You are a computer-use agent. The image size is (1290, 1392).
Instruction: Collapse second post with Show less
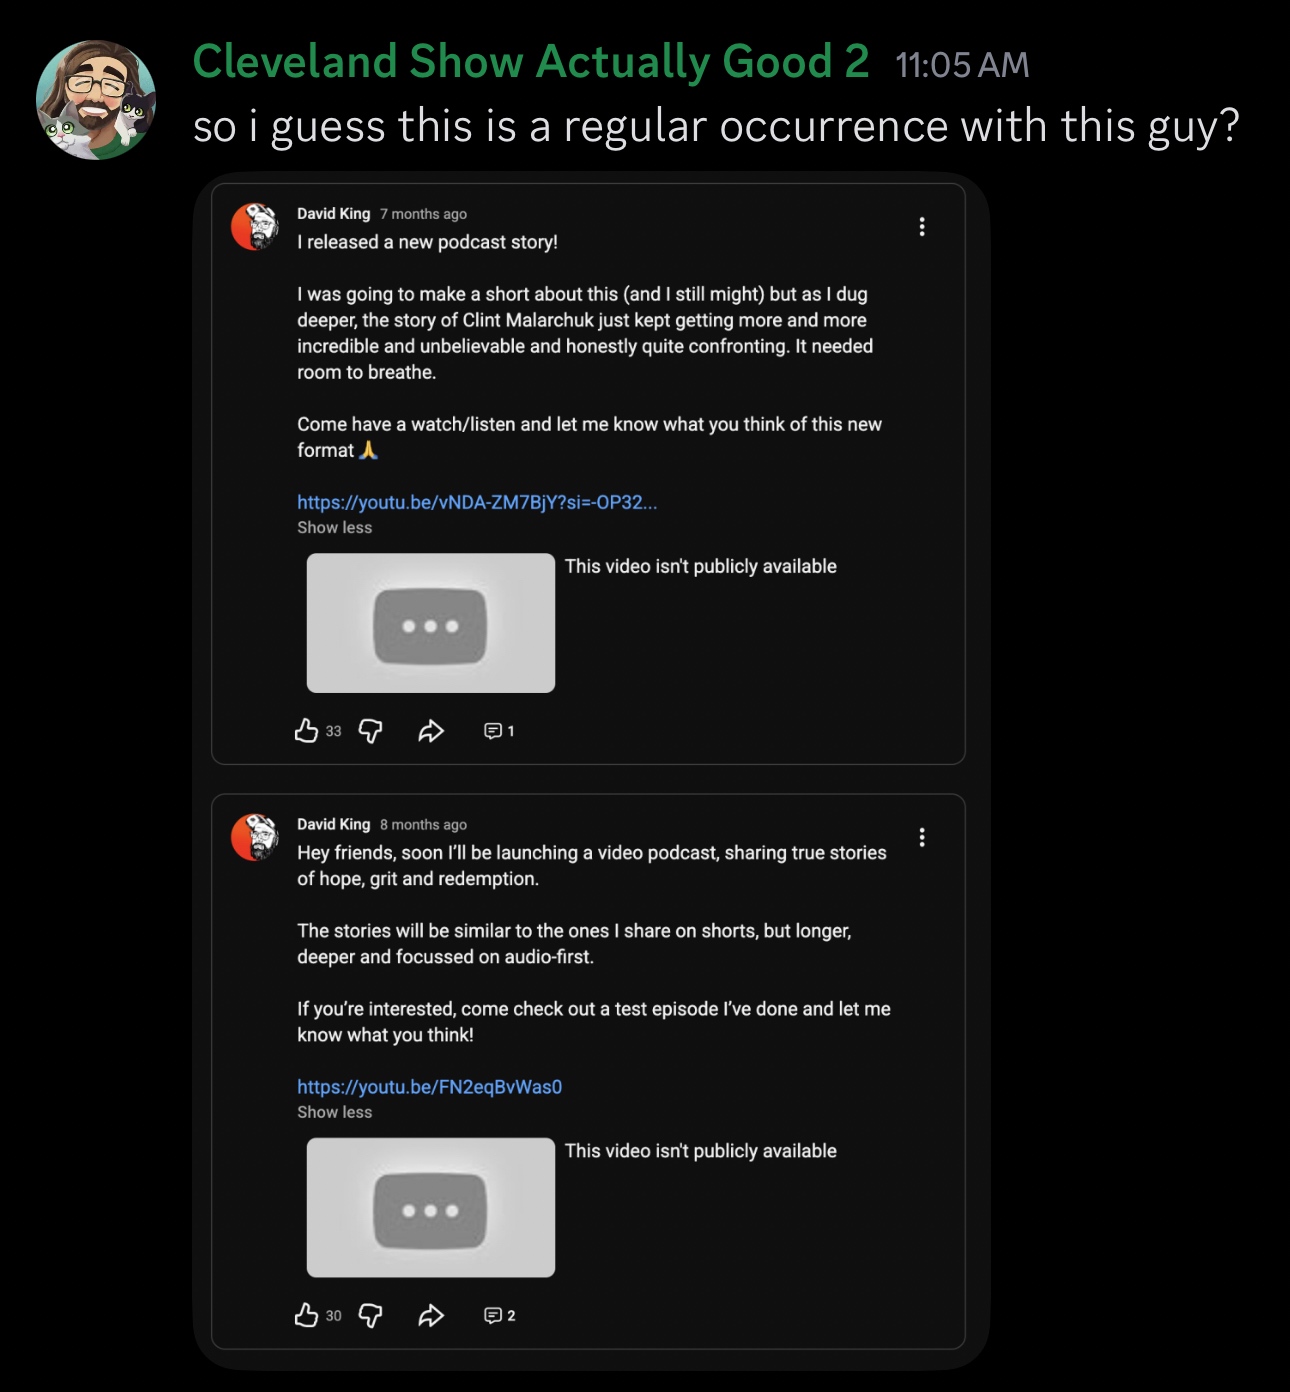pyautogui.click(x=334, y=1112)
